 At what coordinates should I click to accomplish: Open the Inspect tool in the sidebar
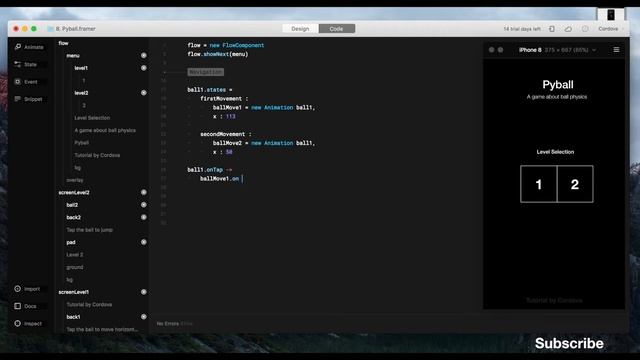(29, 324)
